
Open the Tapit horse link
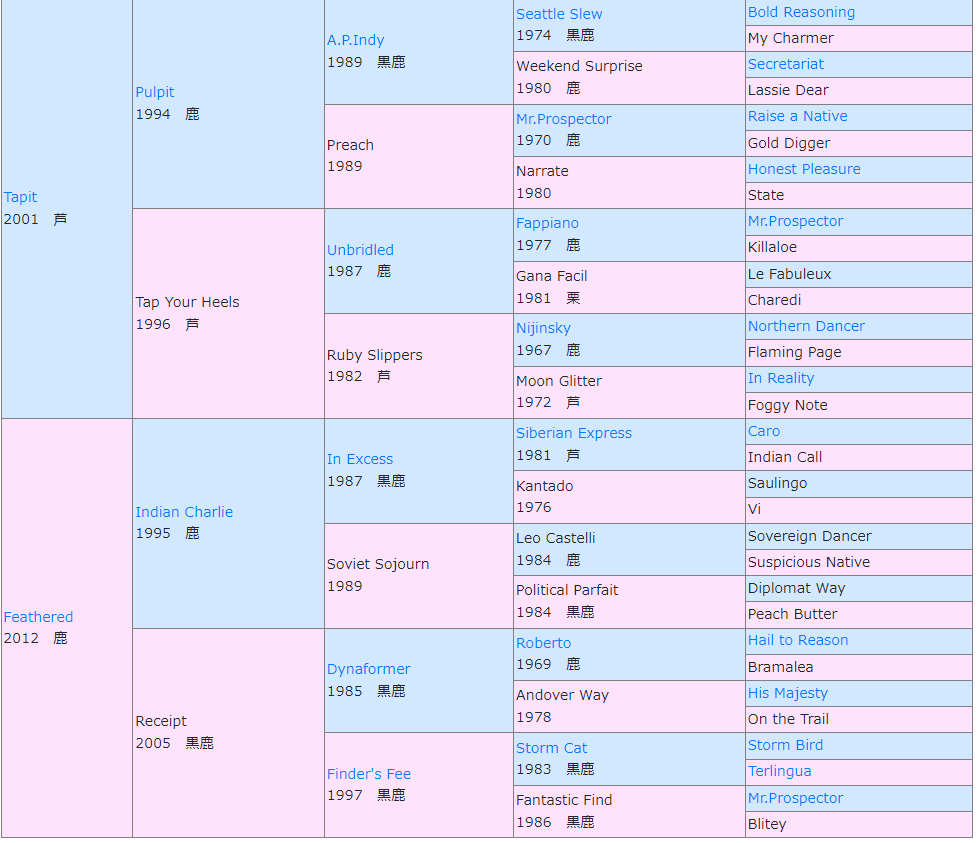click(20, 197)
